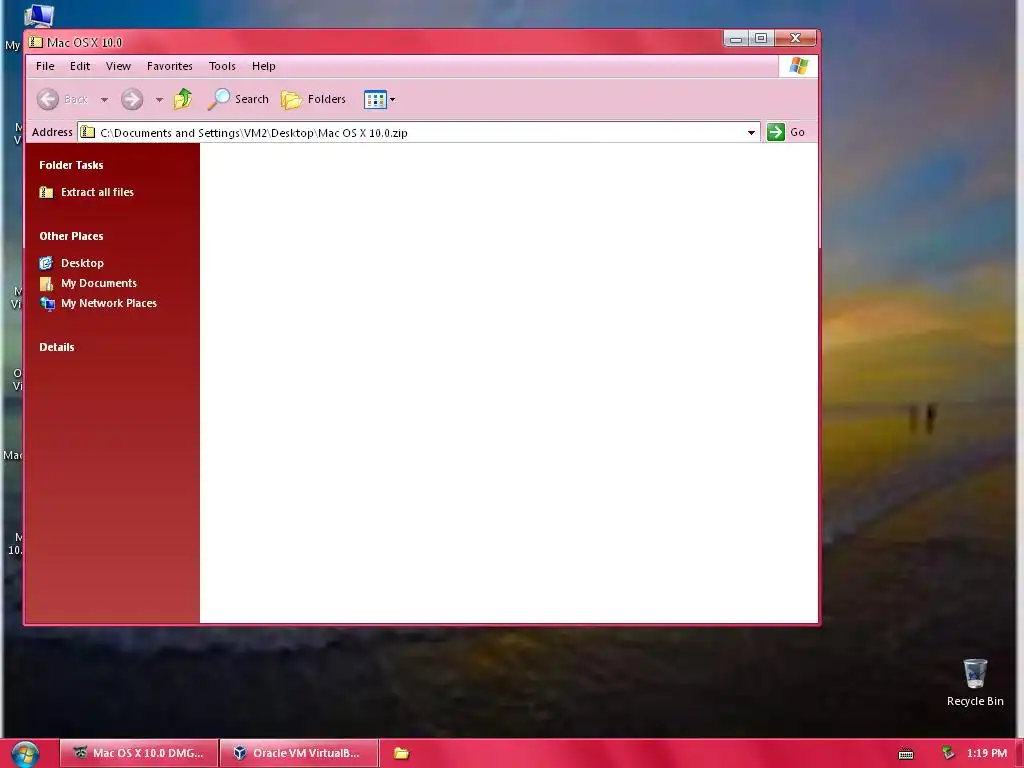This screenshot has height=768, width=1024.
Task: Open the Help menu
Action: (264, 66)
